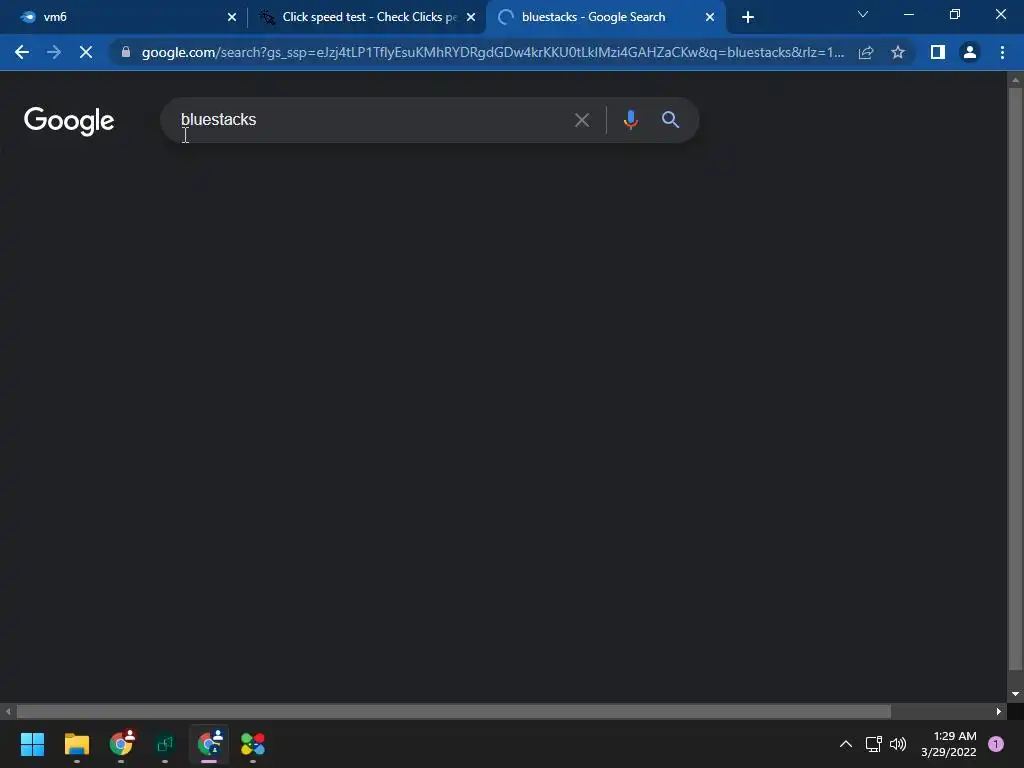This screenshot has height=768, width=1024.
Task: Open the clock and calendar flyout
Action: (x=949, y=744)
